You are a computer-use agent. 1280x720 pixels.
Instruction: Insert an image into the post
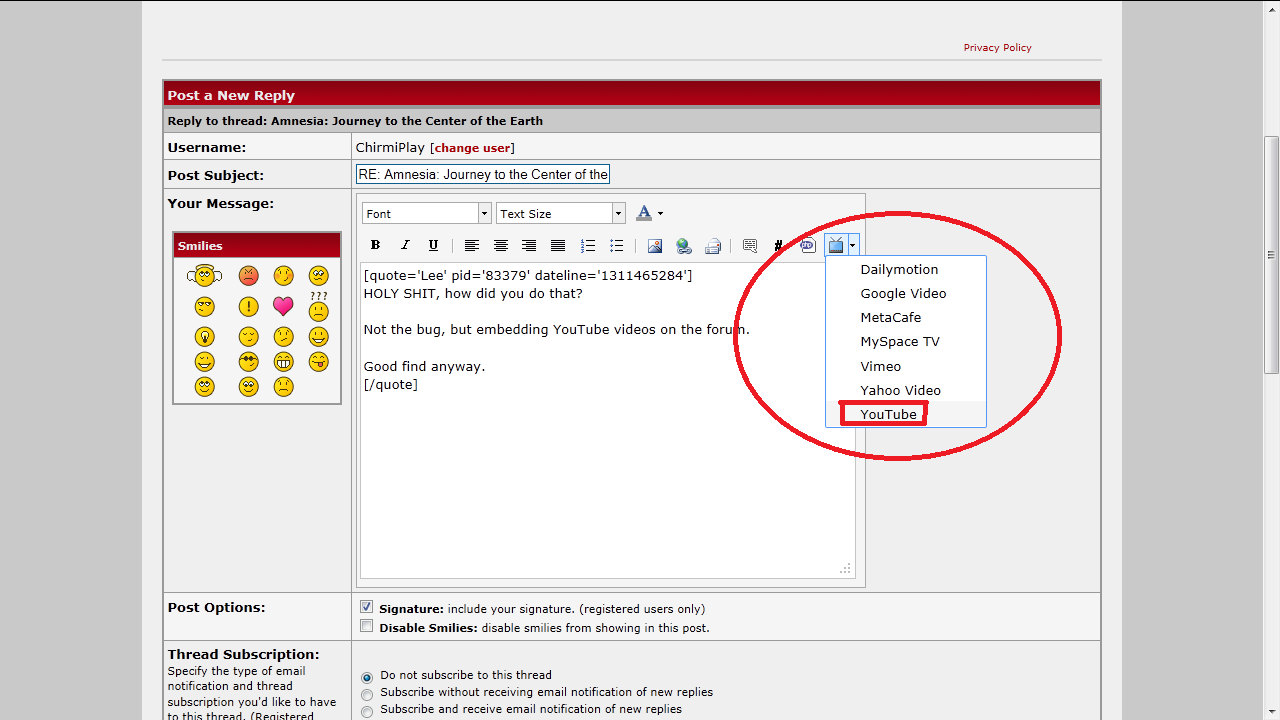click(x=655, y=245)
